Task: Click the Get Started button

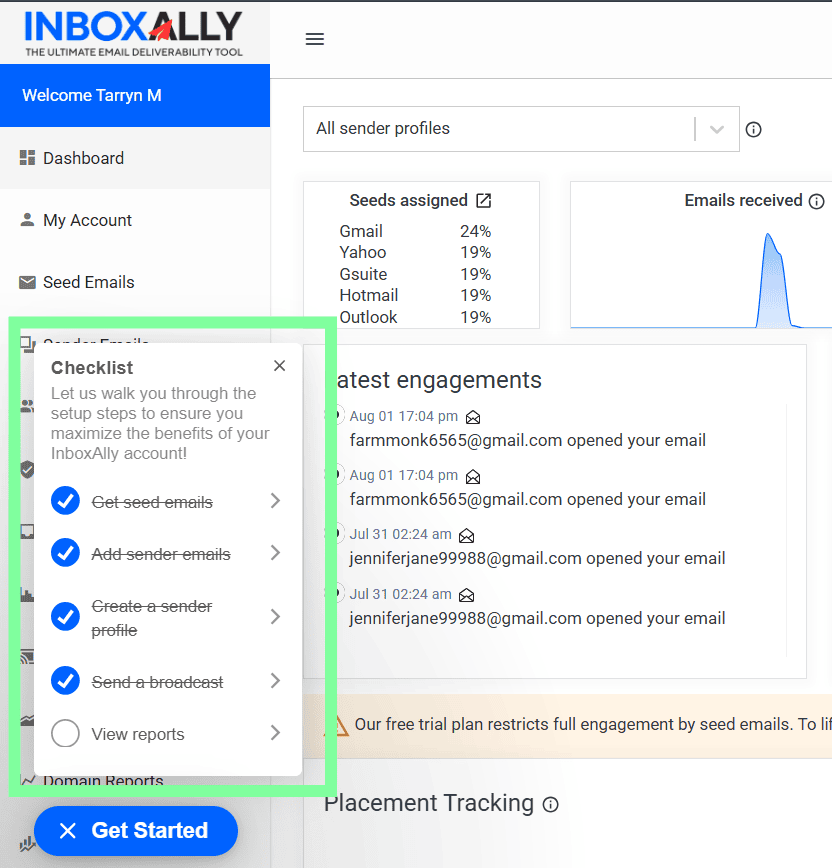Action: [136, 830]
